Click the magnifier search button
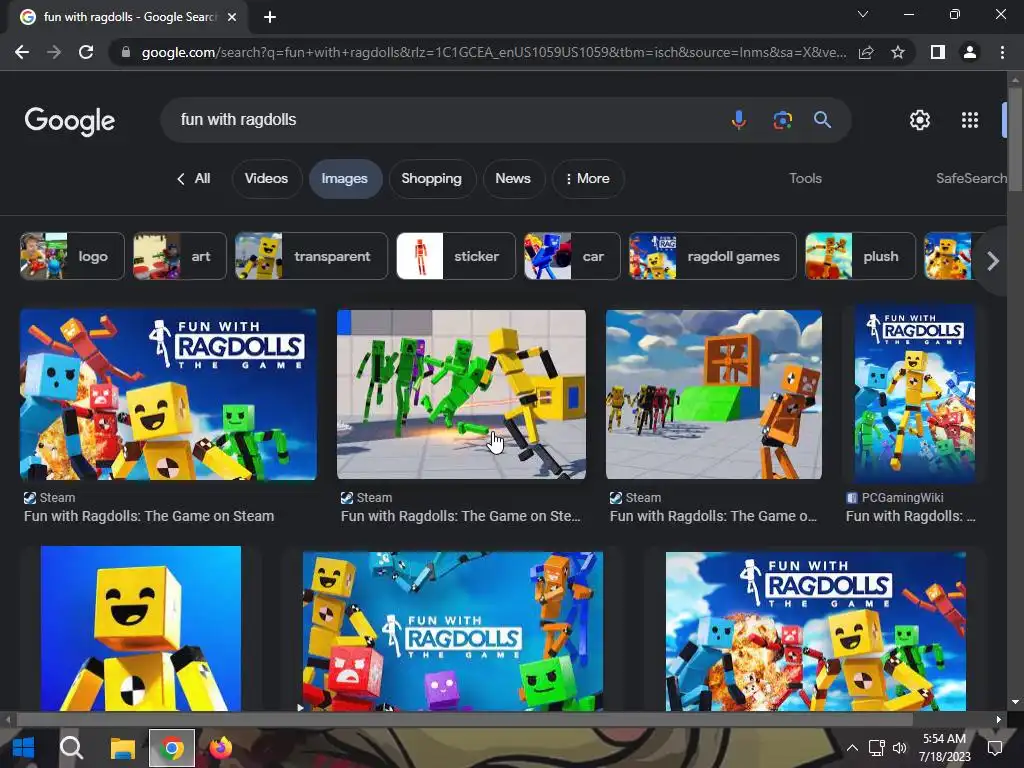The height and width of the screenshot is (768, 1024). [822, 120]
